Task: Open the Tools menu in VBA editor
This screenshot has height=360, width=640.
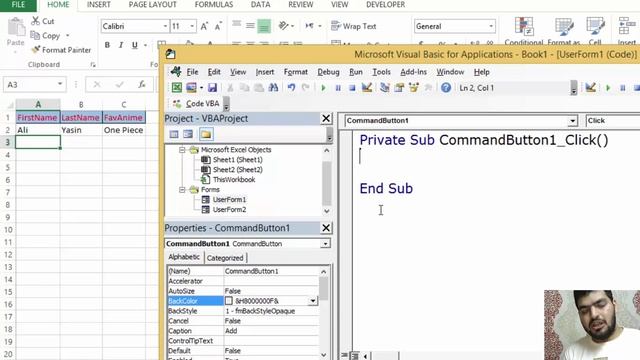Action: pos(381,72)
